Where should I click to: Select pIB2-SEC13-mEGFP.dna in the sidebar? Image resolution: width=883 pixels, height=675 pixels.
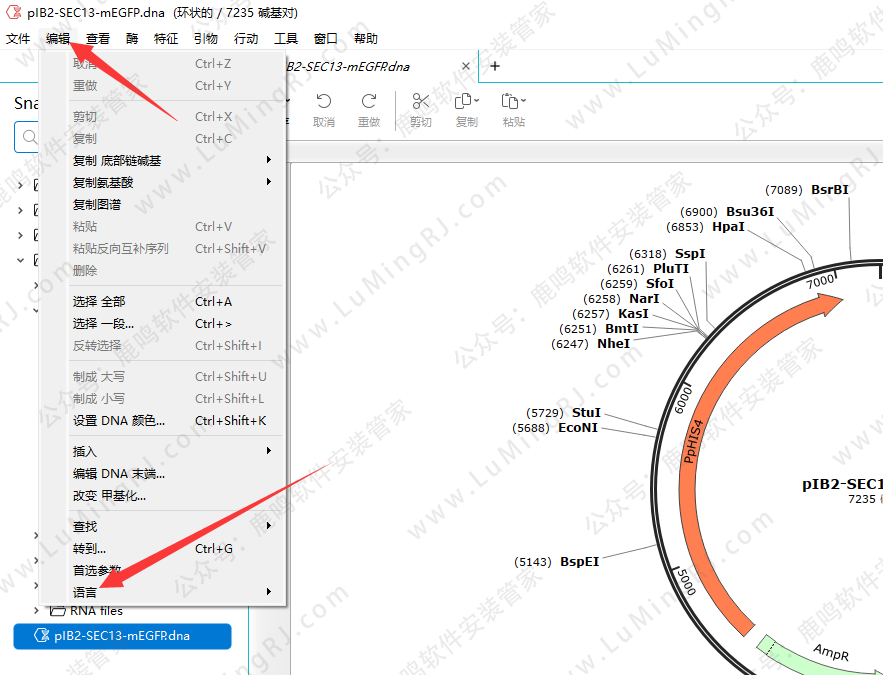coord(122,635)
